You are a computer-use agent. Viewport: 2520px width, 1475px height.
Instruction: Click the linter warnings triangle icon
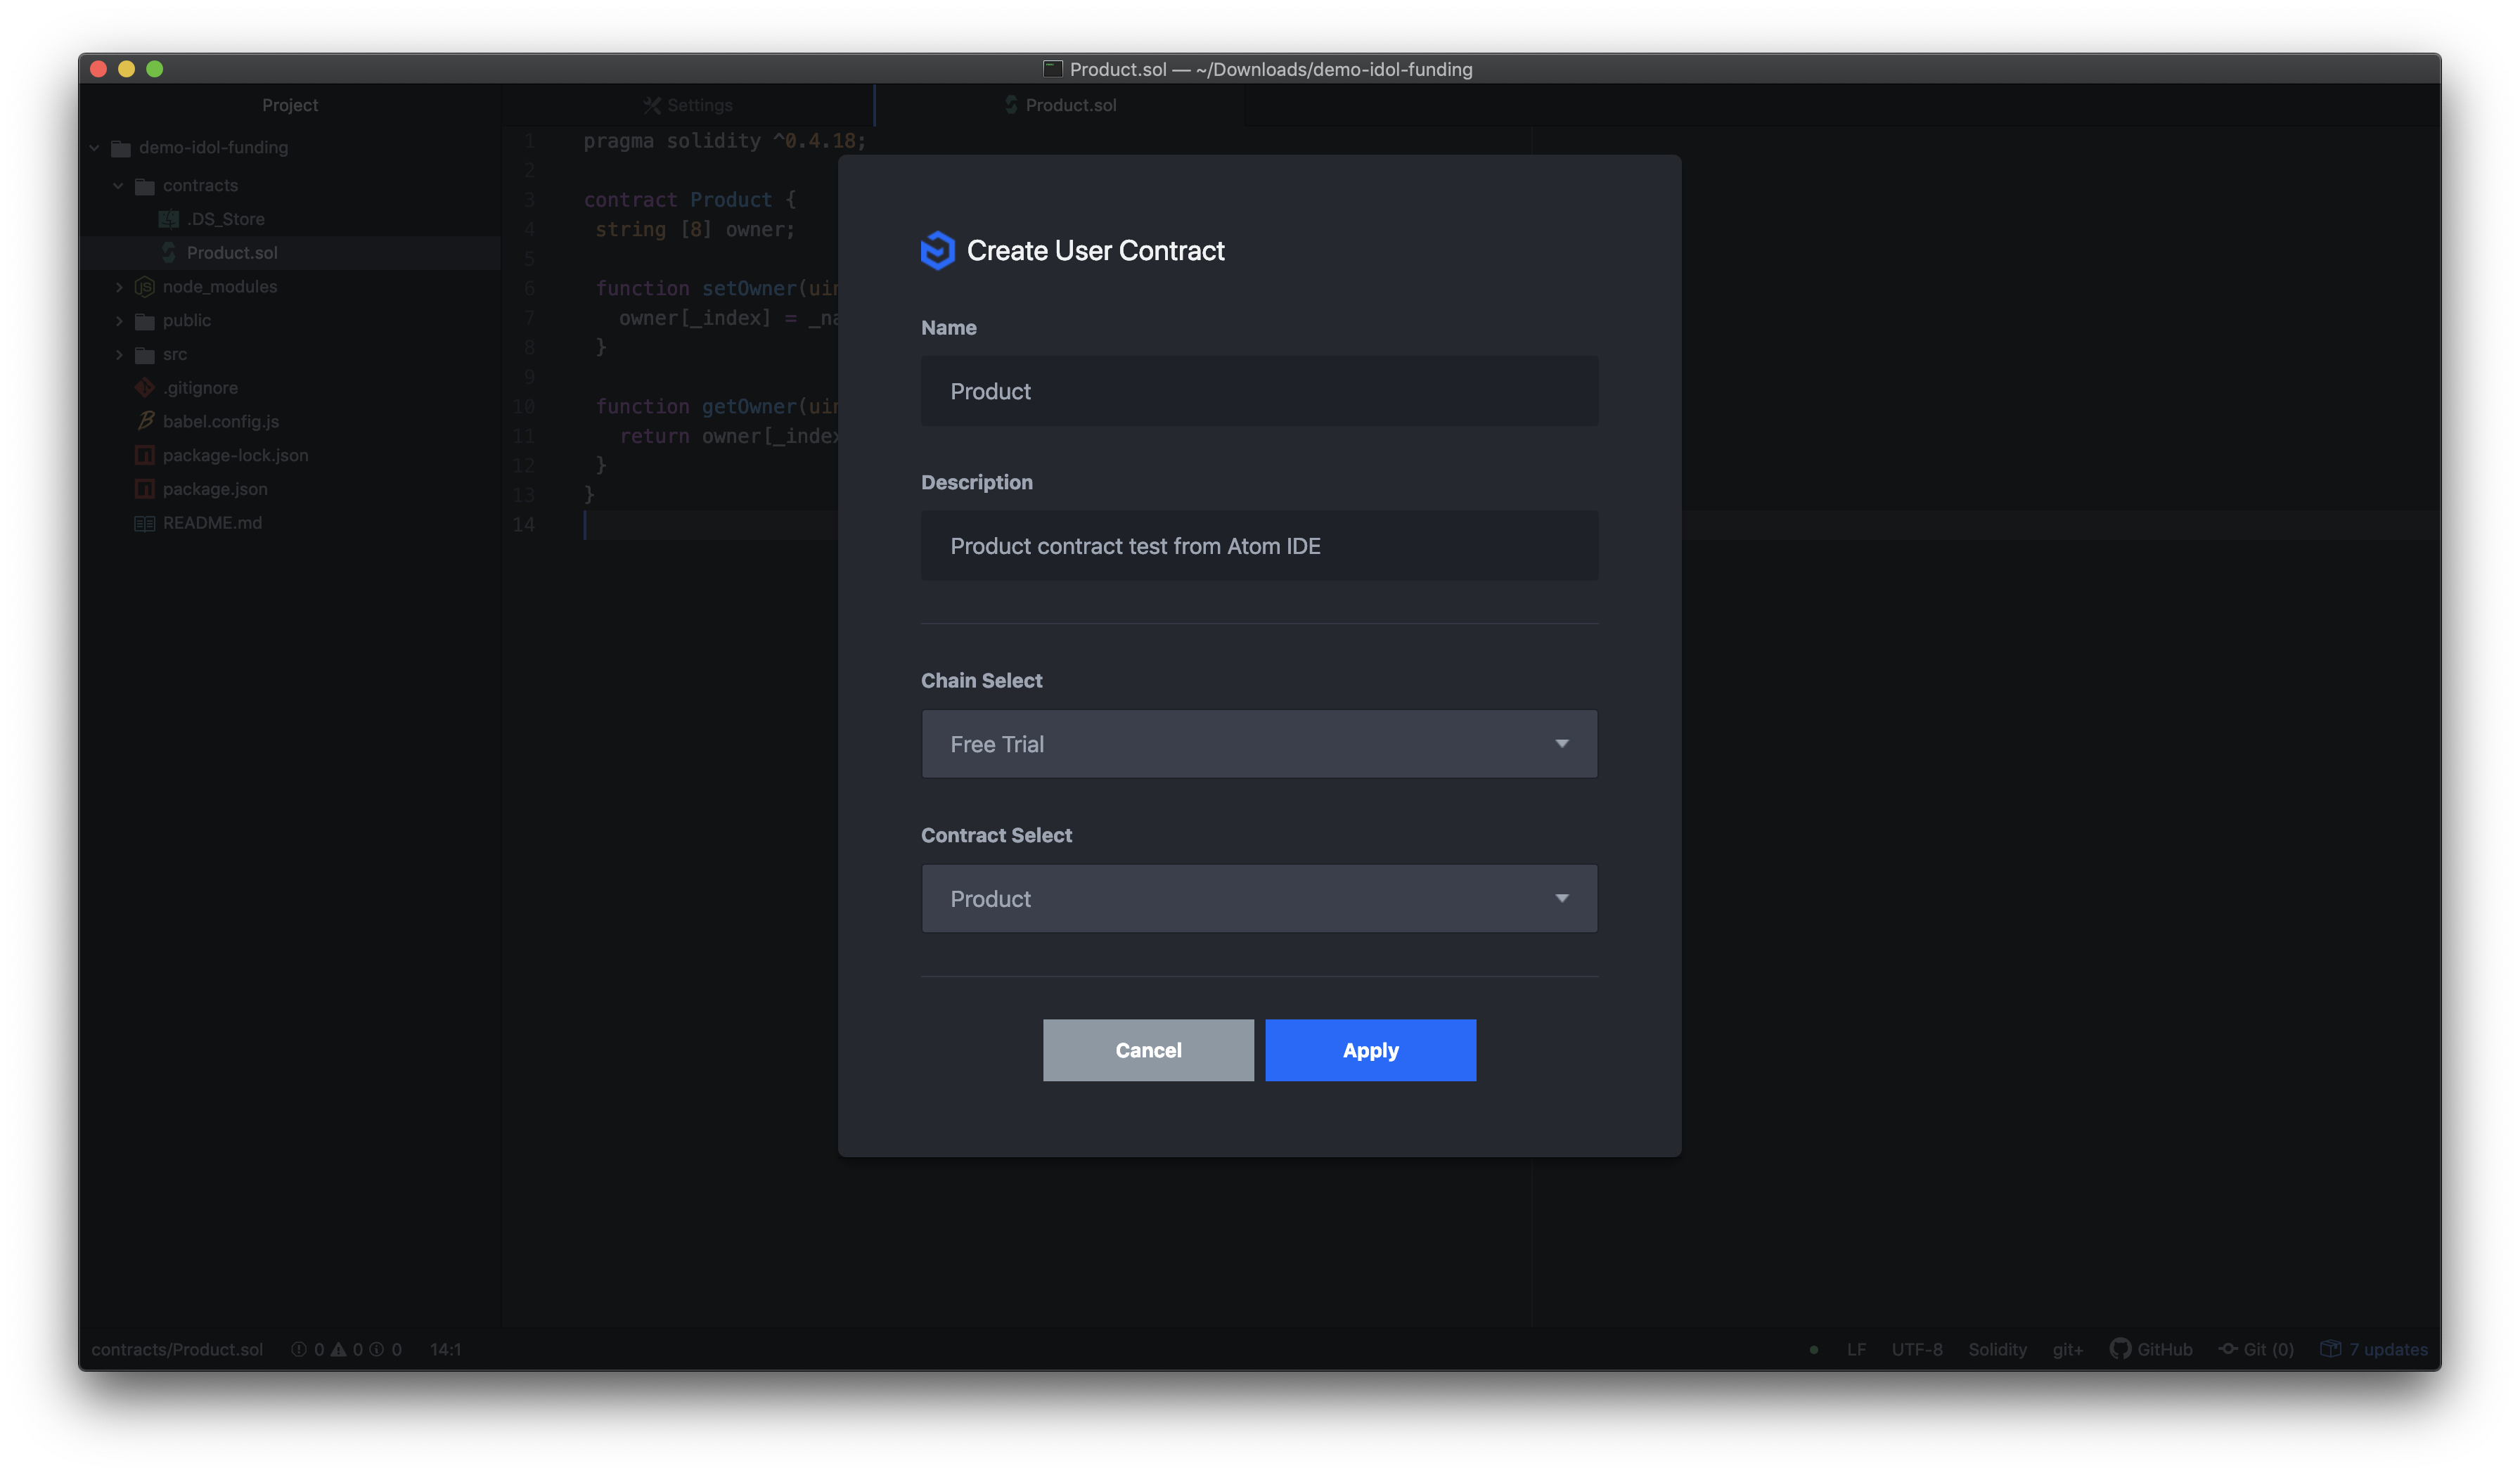(339, 1349)
